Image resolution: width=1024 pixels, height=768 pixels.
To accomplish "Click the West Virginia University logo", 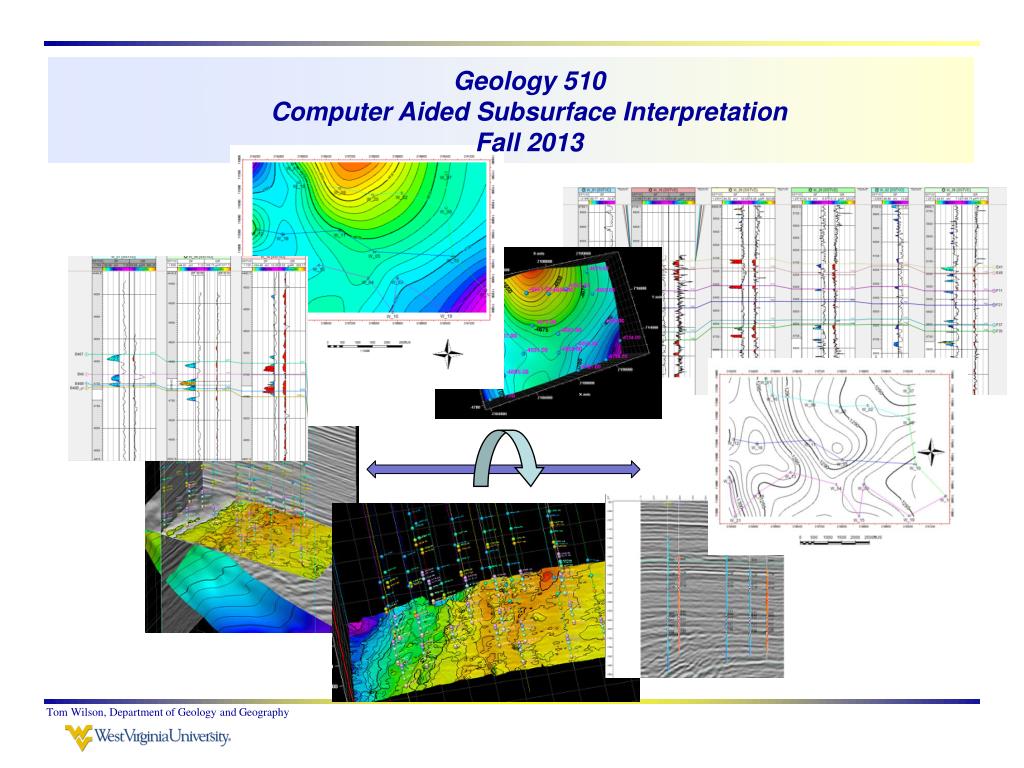I will (x=148, y=737).
